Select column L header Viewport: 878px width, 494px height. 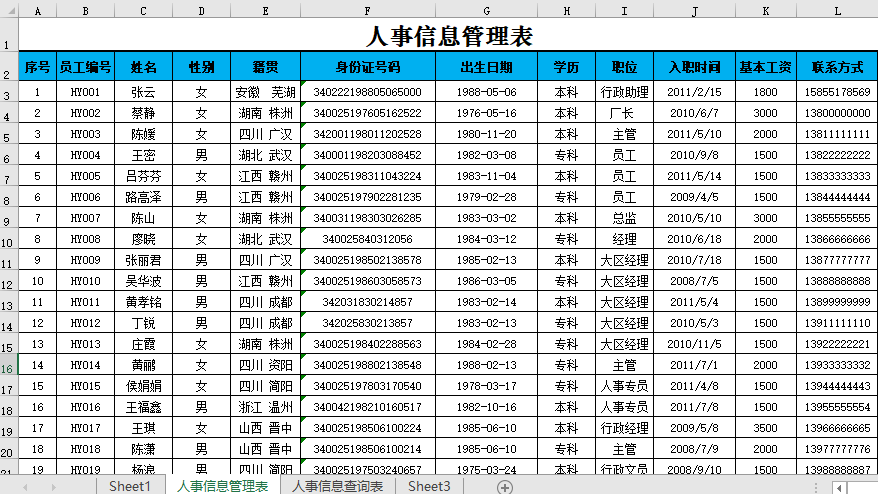tap(838, 11)
